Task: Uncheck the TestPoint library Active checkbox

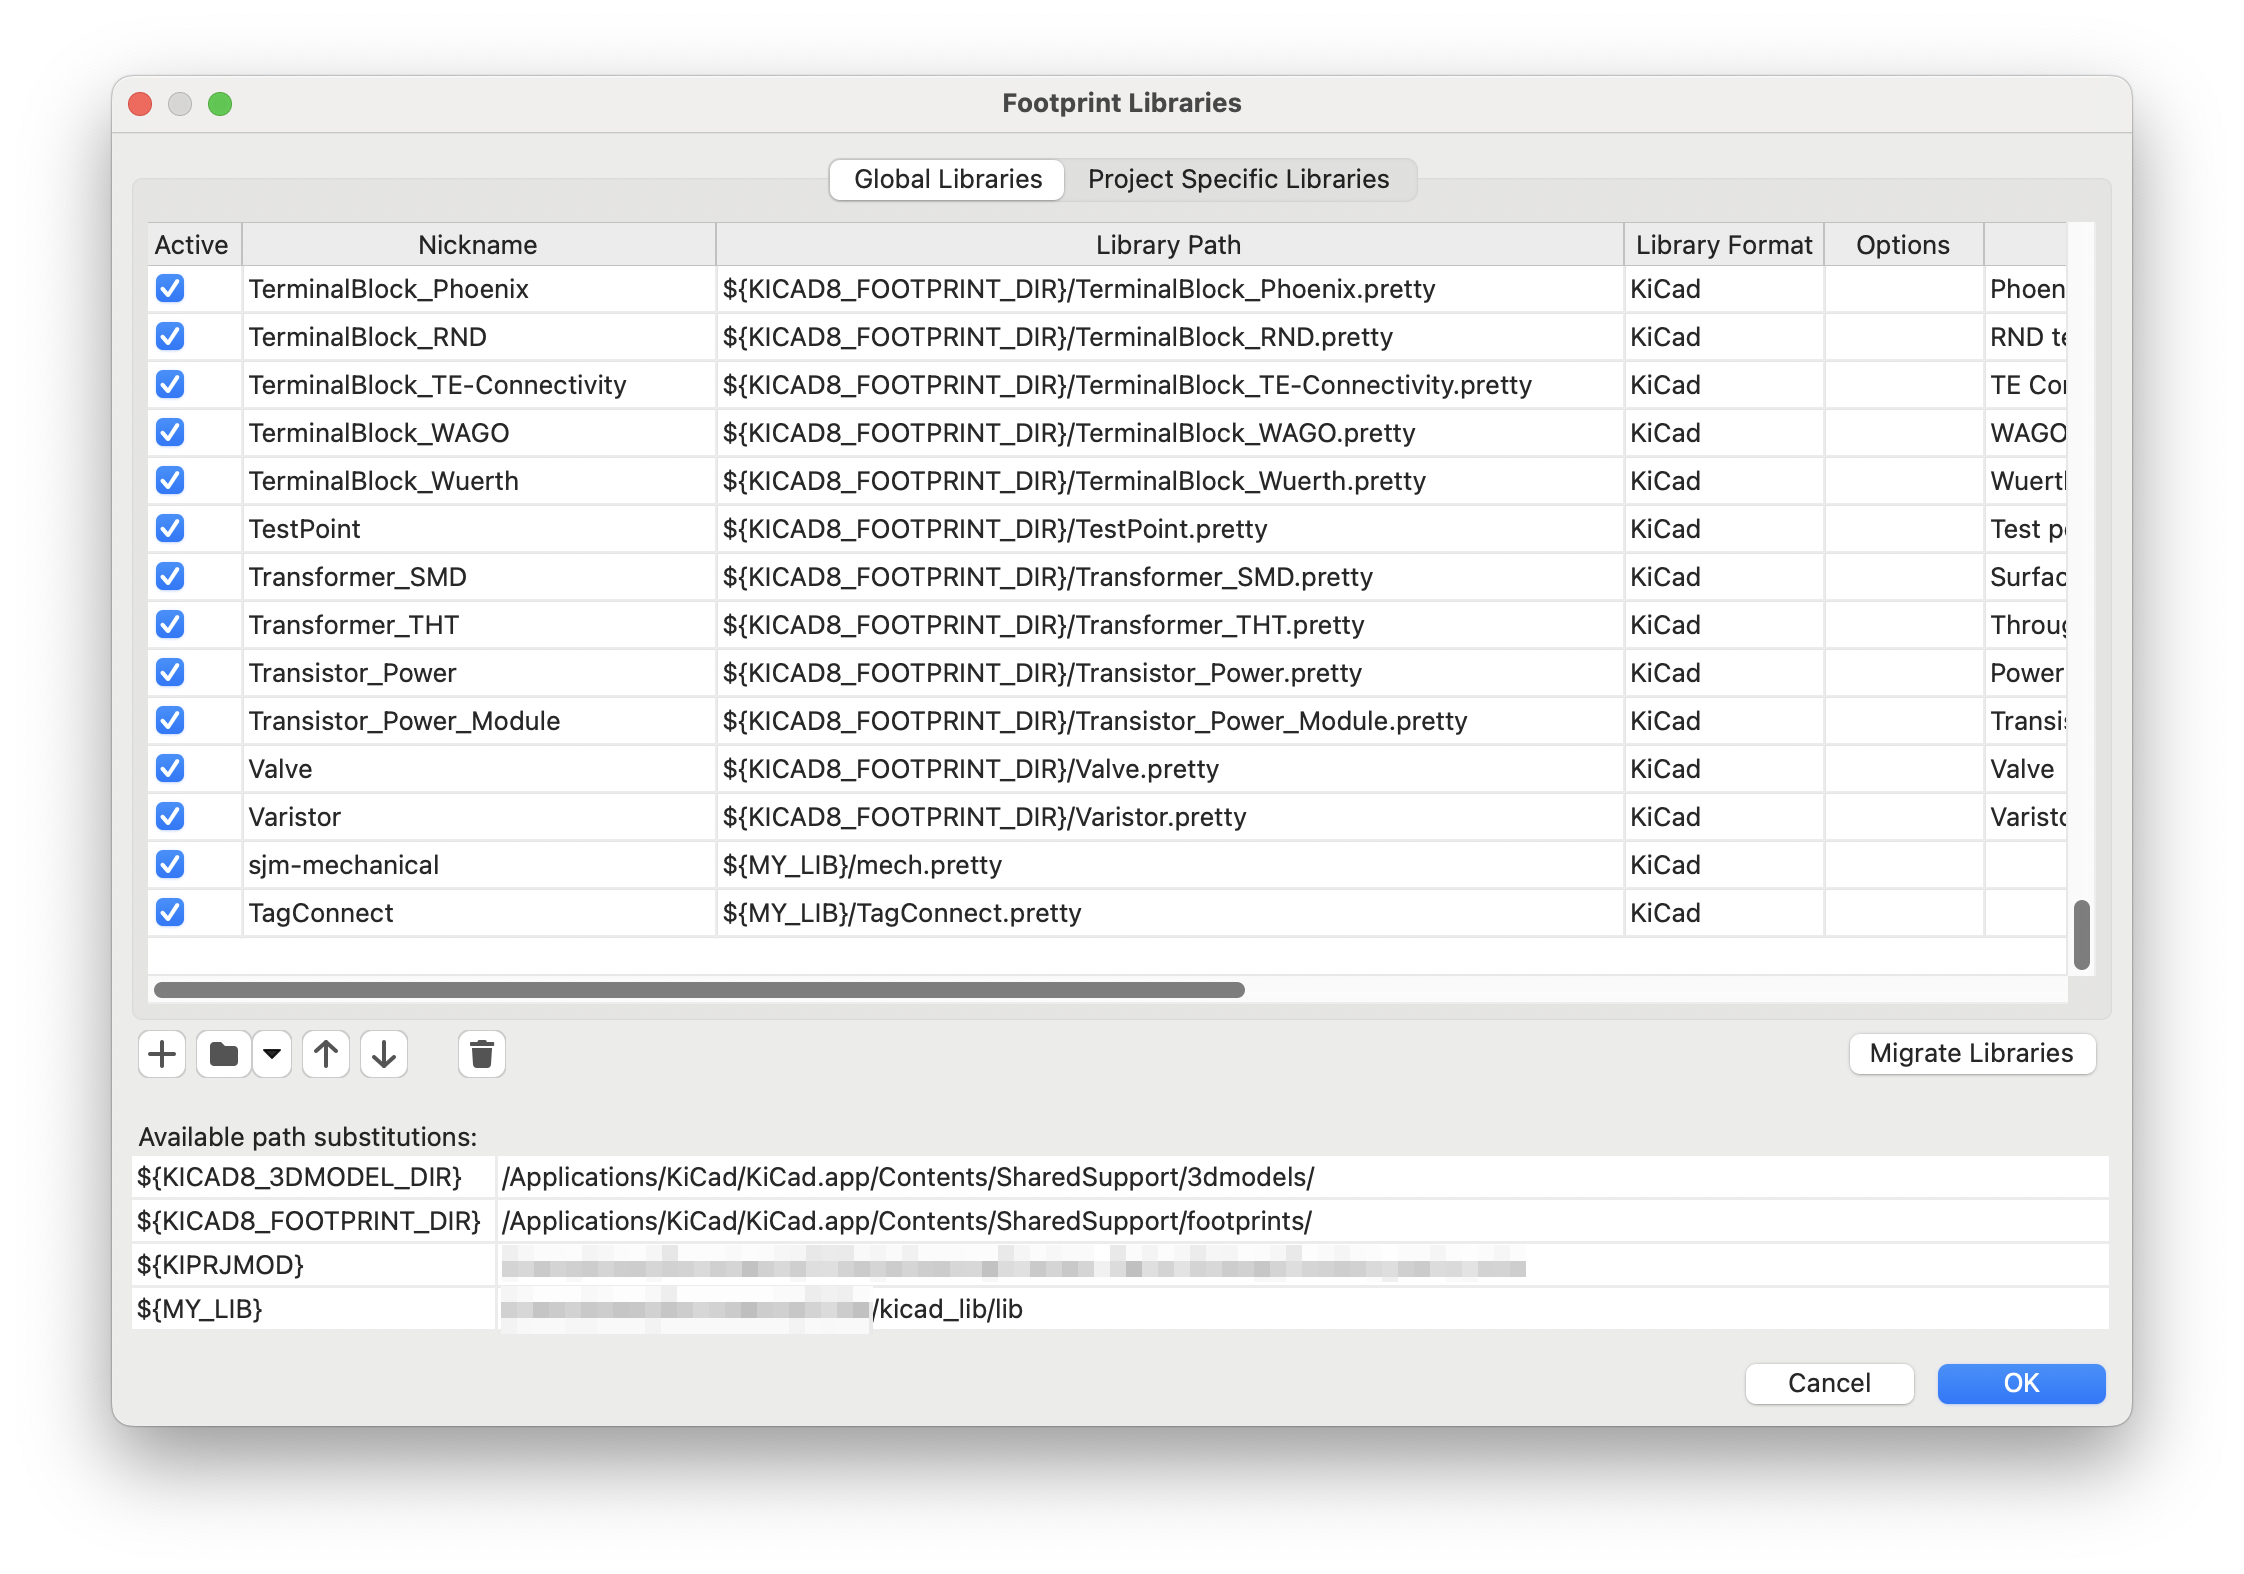Action: click(170, 528)
